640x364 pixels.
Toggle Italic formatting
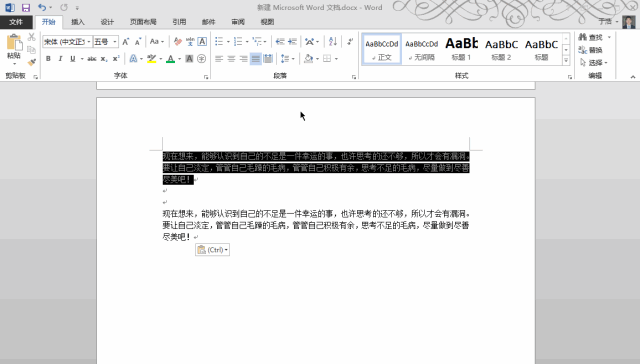(x=60, y=59)
